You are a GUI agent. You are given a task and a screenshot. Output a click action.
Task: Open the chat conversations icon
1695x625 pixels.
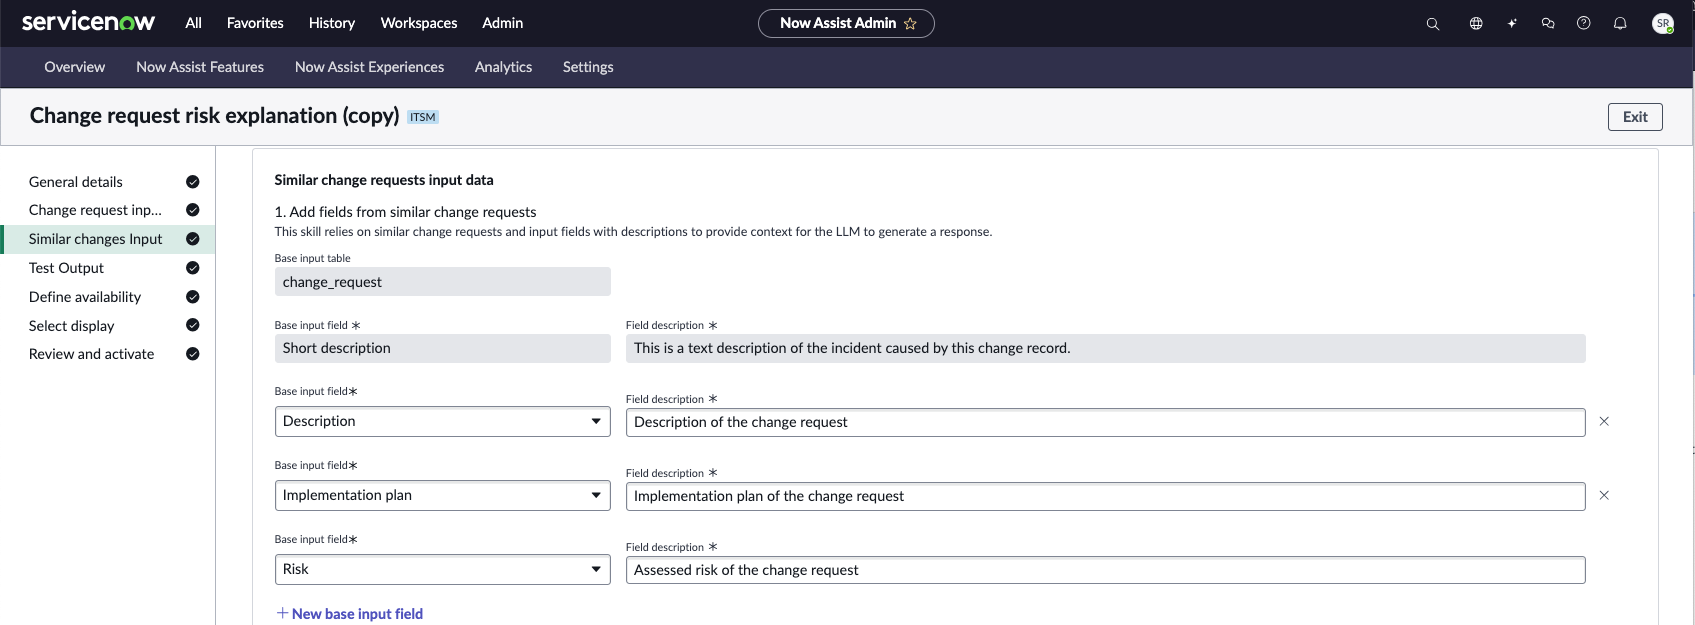pyautogui.click(x=1548, y=23)
